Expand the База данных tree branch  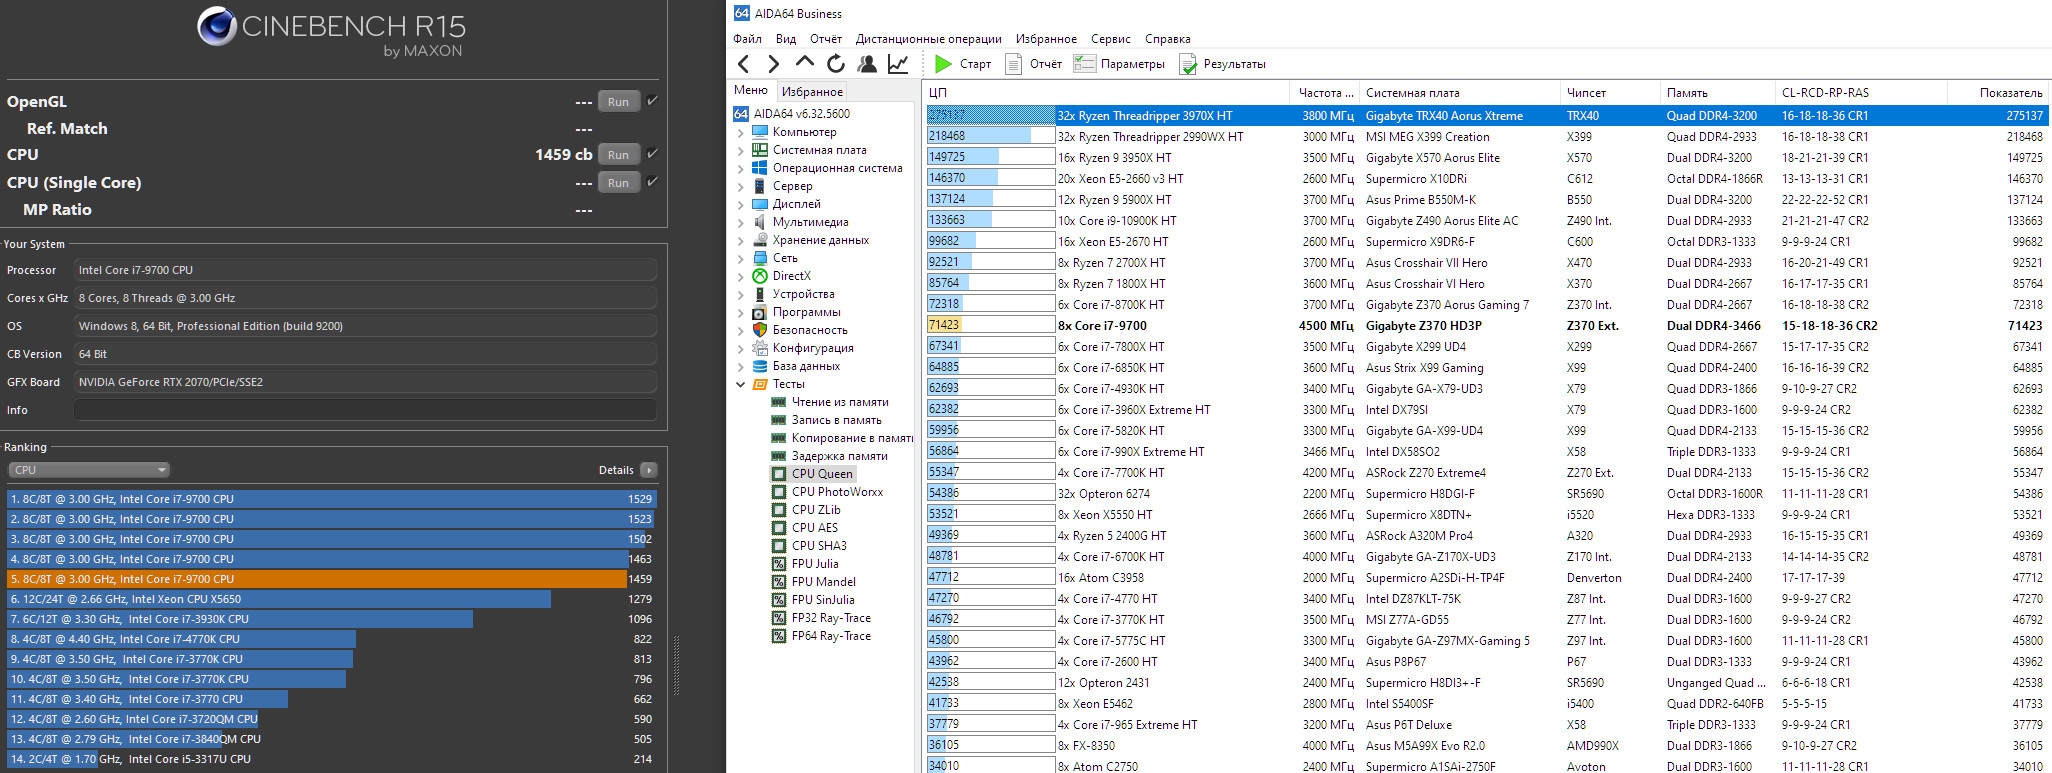(741, 366)
